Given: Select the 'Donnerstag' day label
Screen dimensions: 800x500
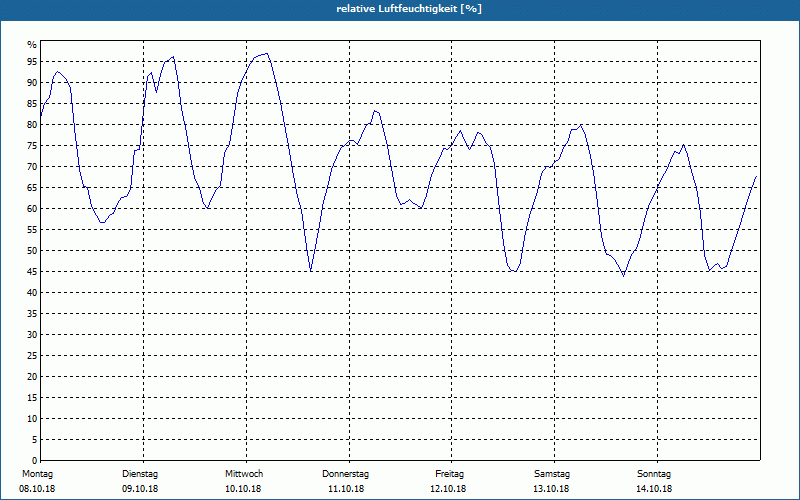Looking at the screenshot, I should [x=345, y=474].
